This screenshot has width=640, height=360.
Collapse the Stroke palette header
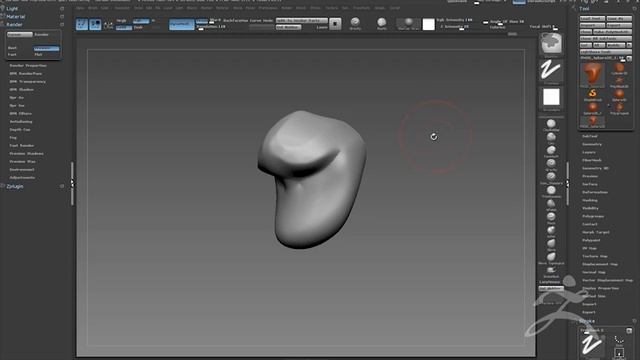tap(587, 321)
